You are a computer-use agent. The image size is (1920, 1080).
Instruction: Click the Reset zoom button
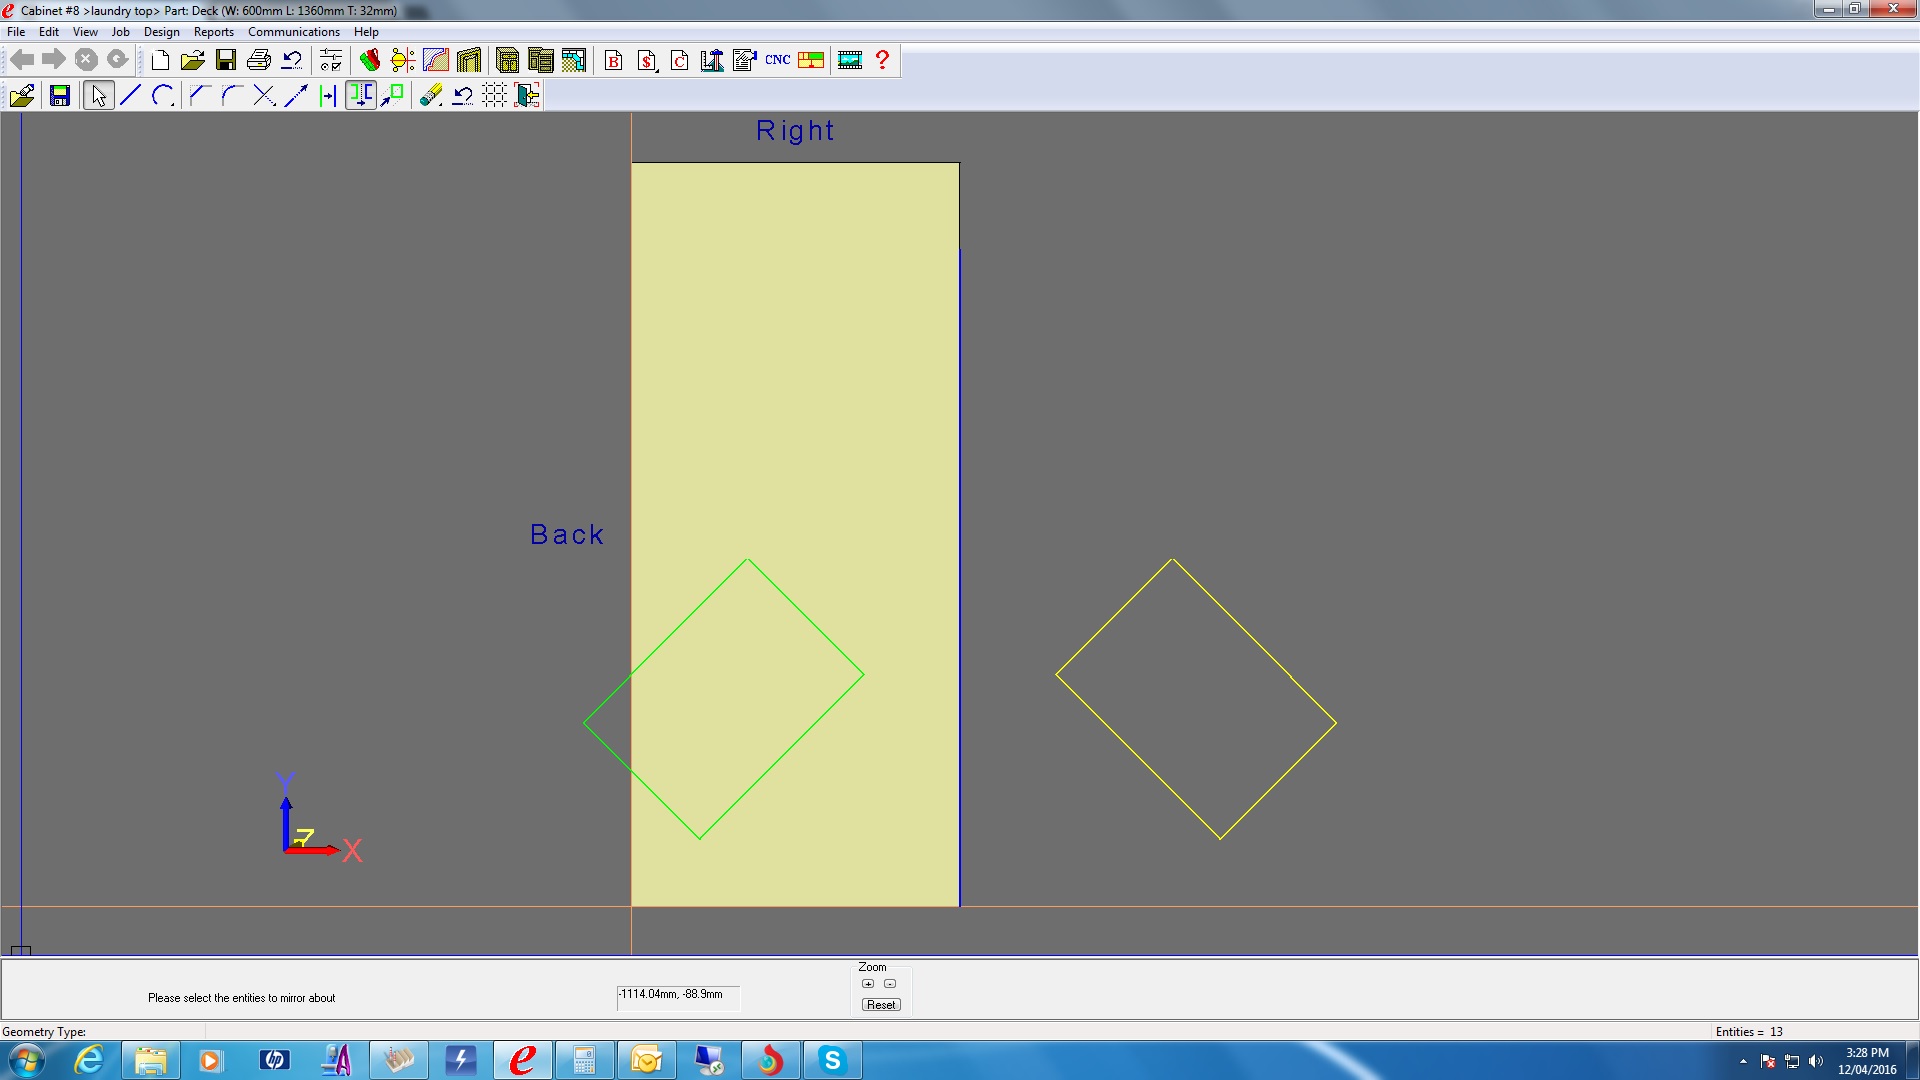click(x=881, y=1005)
